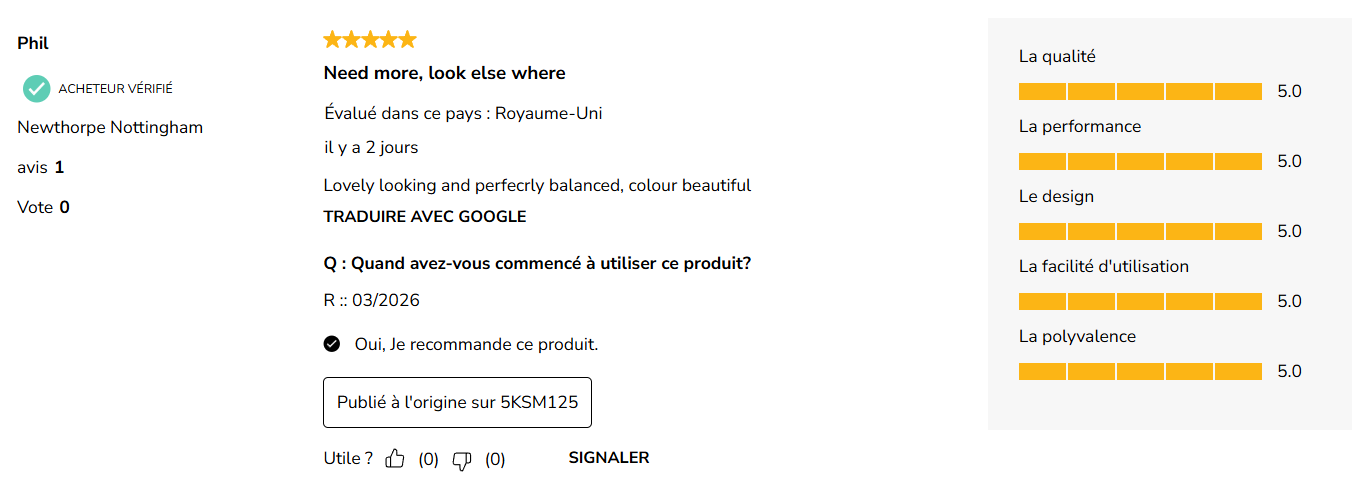Viewport: 1365px width, 490px height.
Task: Click the five-star rating stars
Action: [x=370, y=40]
